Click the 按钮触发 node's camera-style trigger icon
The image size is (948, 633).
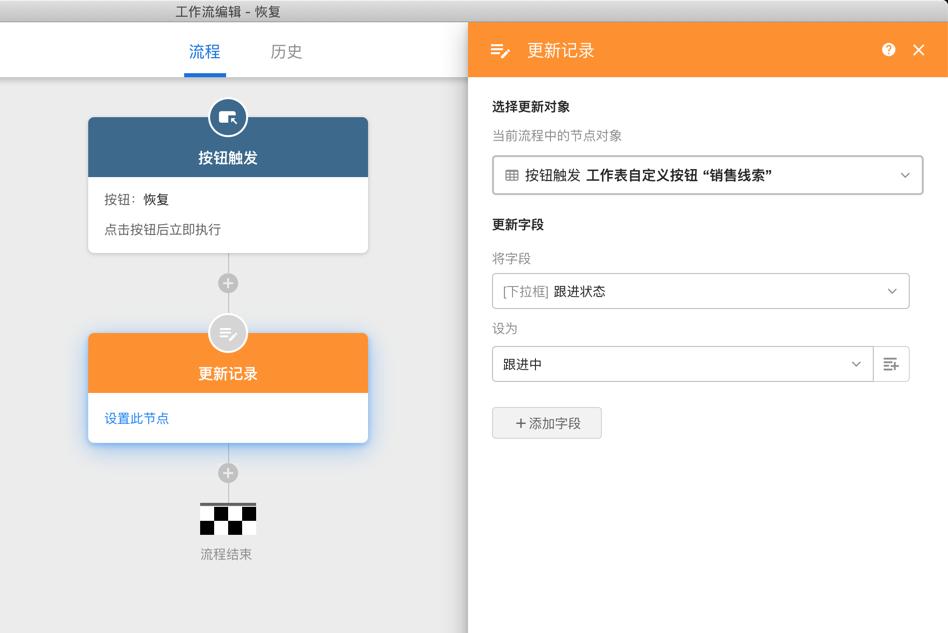click(x=228, y=115)
